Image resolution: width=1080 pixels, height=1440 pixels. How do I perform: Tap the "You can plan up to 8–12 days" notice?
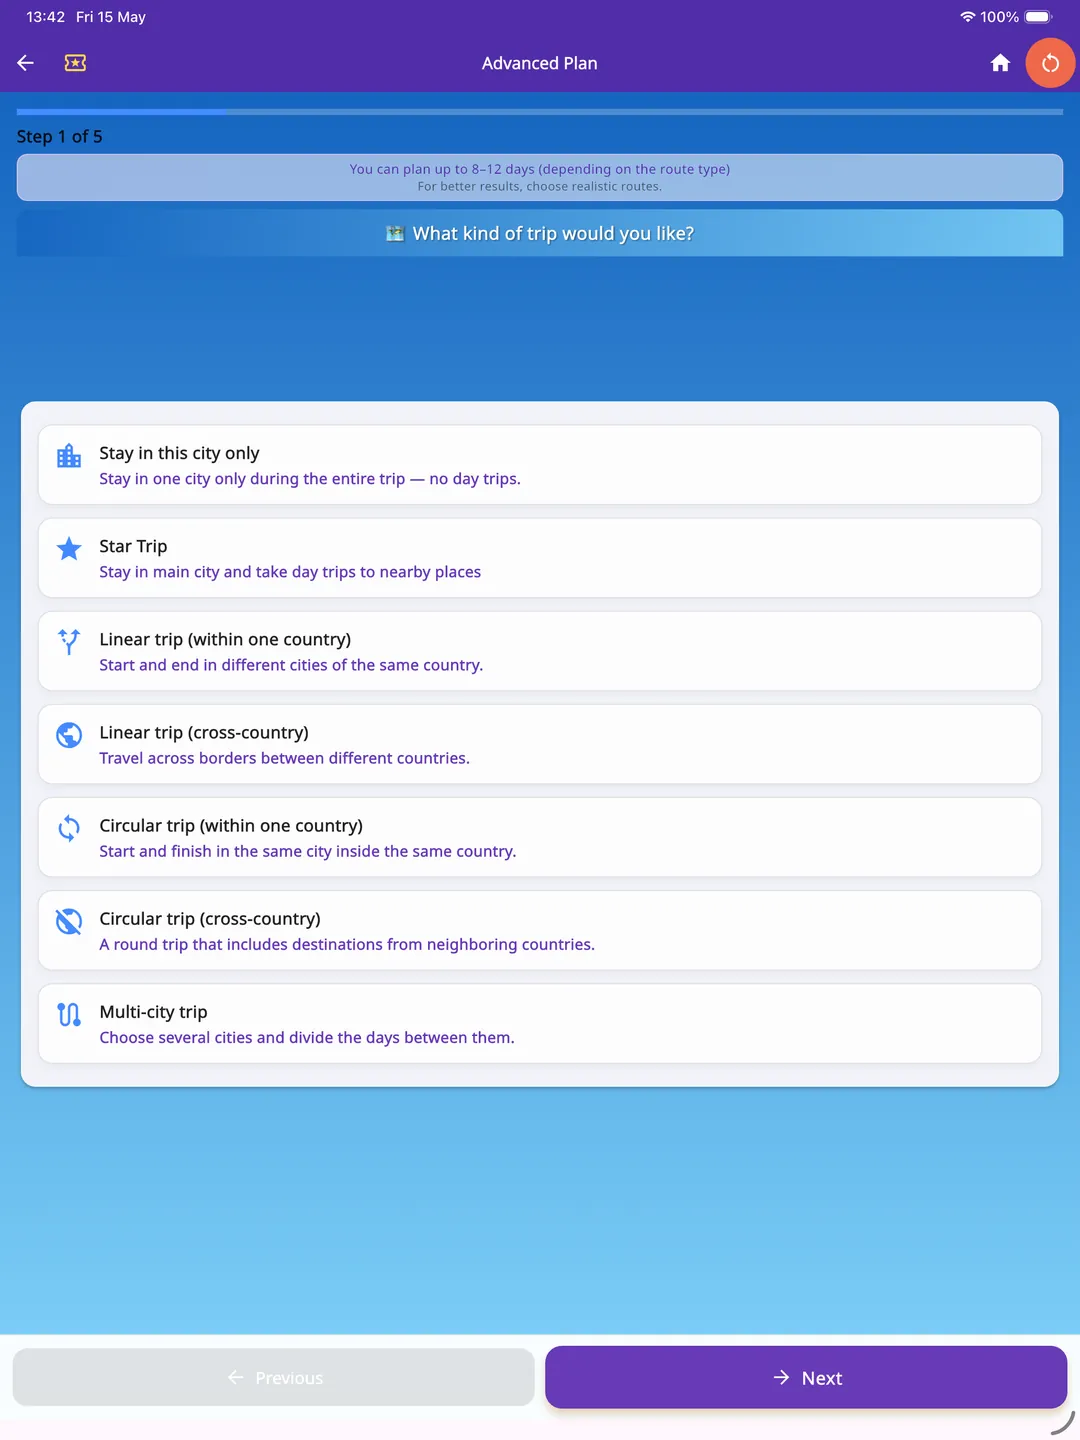pyautogui.click(x=540, y=177)
